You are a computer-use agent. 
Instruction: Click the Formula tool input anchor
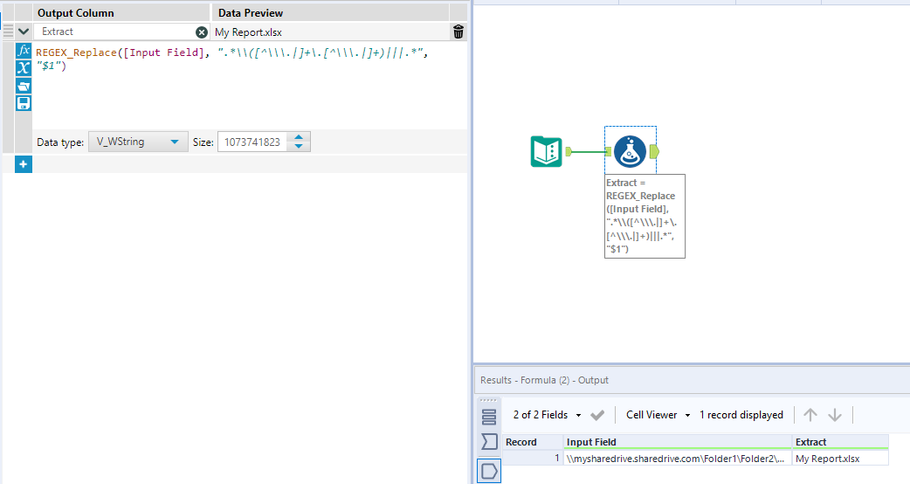tap(608, 151)
